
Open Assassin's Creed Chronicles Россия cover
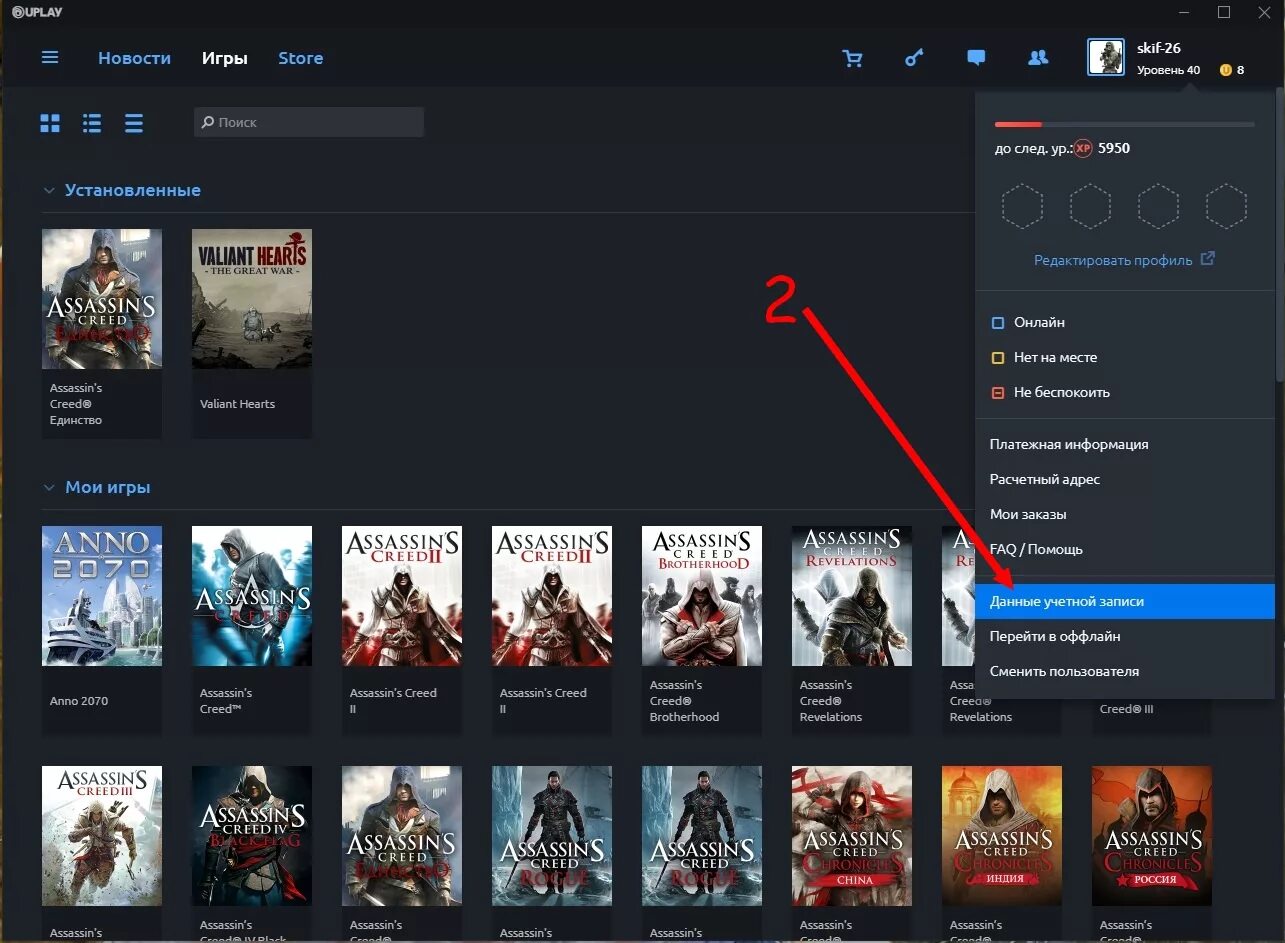(1152, 836)
